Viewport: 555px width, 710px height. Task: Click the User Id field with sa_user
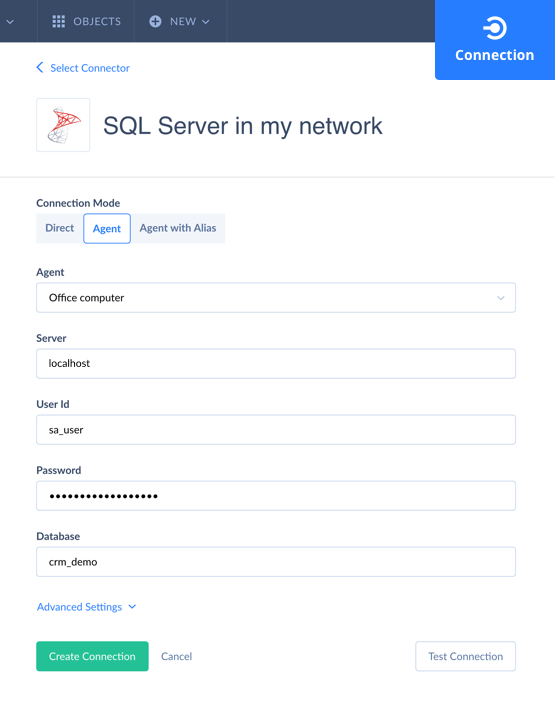(276, 430)
